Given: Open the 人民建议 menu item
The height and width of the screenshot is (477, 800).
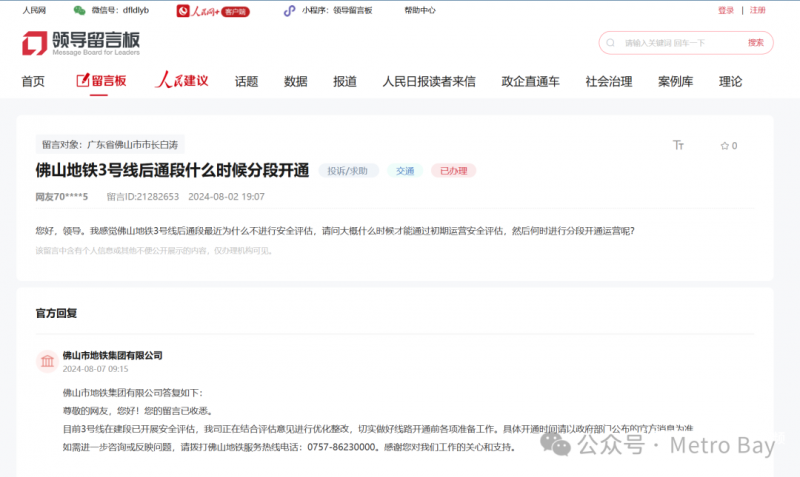Looking at the screenshot, I should coord(181,82).
